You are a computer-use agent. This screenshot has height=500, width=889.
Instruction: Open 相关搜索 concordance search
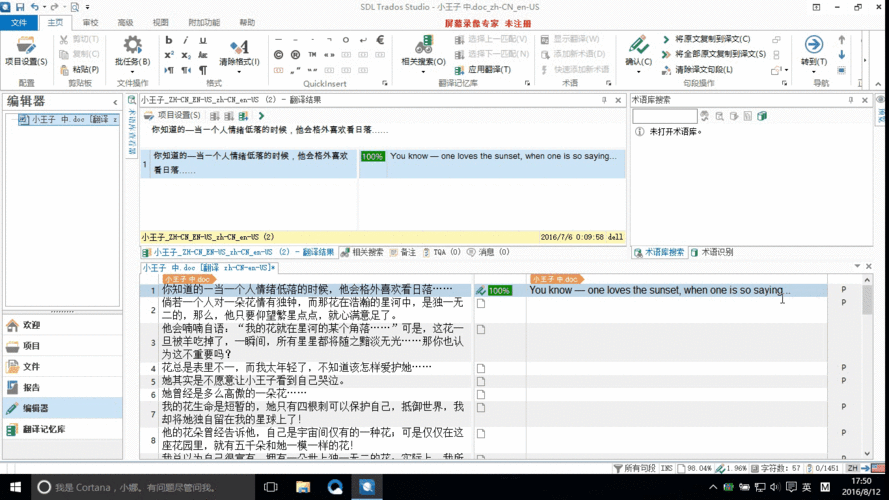423,51
